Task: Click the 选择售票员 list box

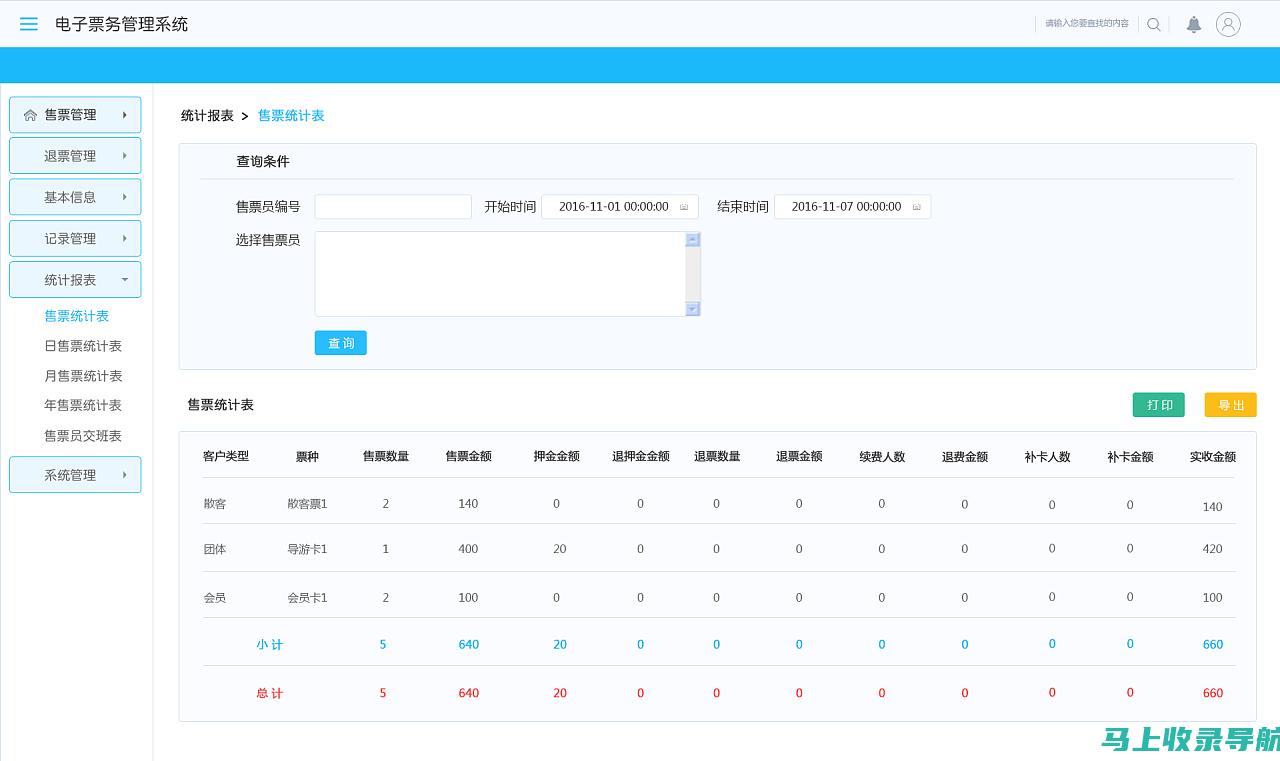Action: pos(507,274)
